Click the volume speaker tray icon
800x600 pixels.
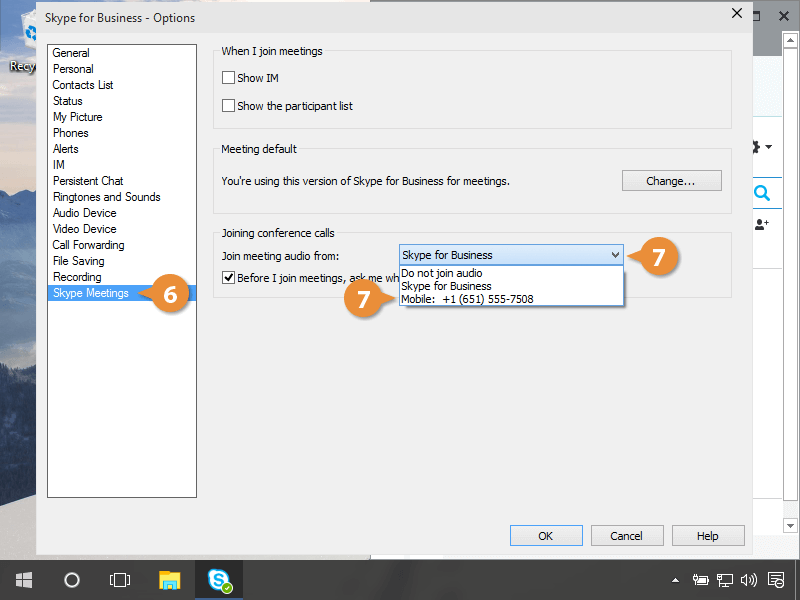749,579
